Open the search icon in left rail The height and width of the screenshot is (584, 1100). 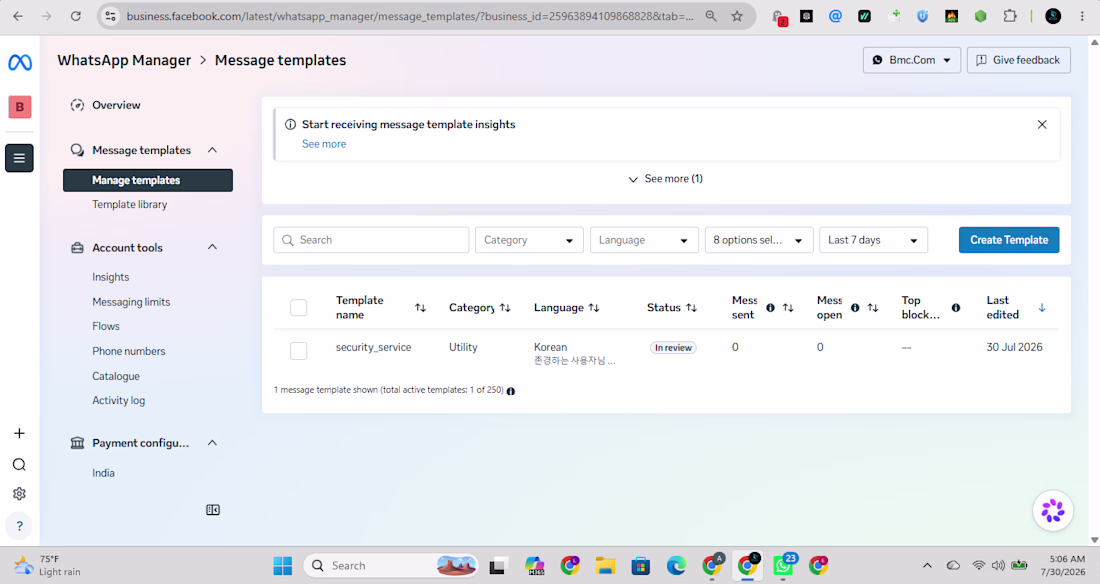tap(20, 464)
